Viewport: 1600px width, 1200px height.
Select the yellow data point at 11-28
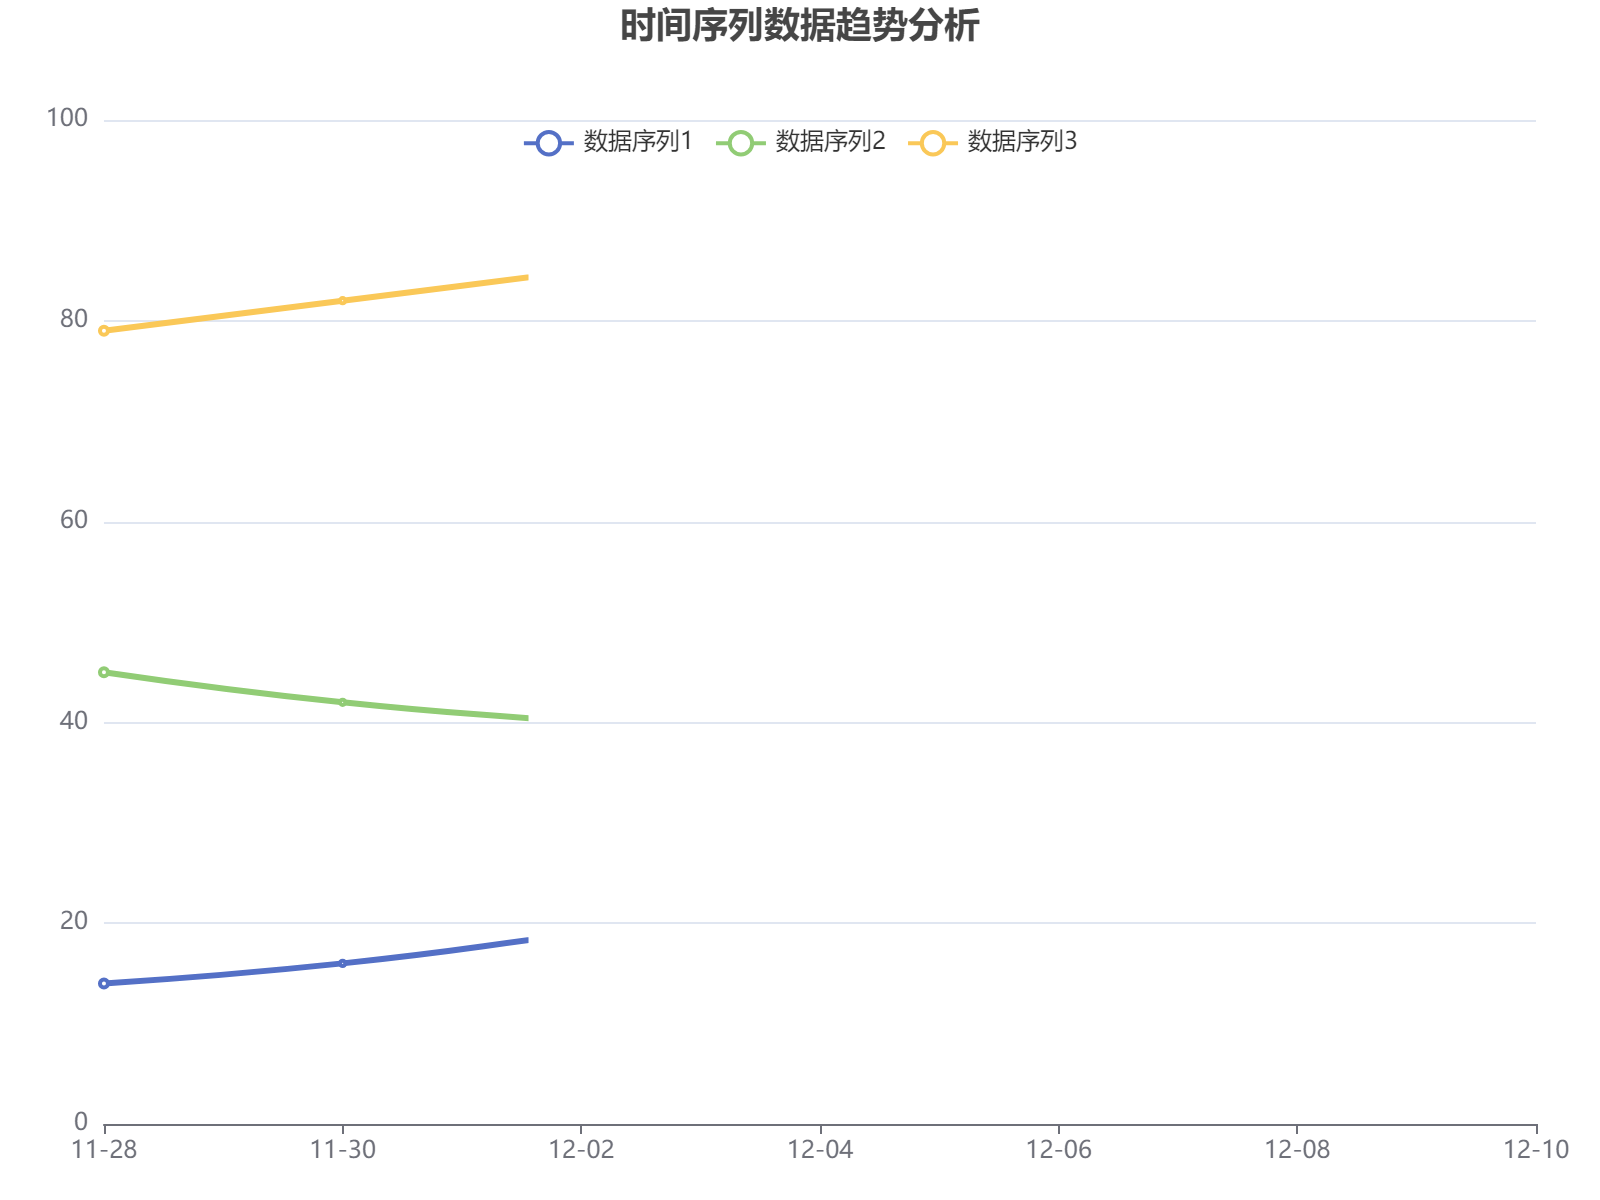pyautogui.click(x=103, y=330)
